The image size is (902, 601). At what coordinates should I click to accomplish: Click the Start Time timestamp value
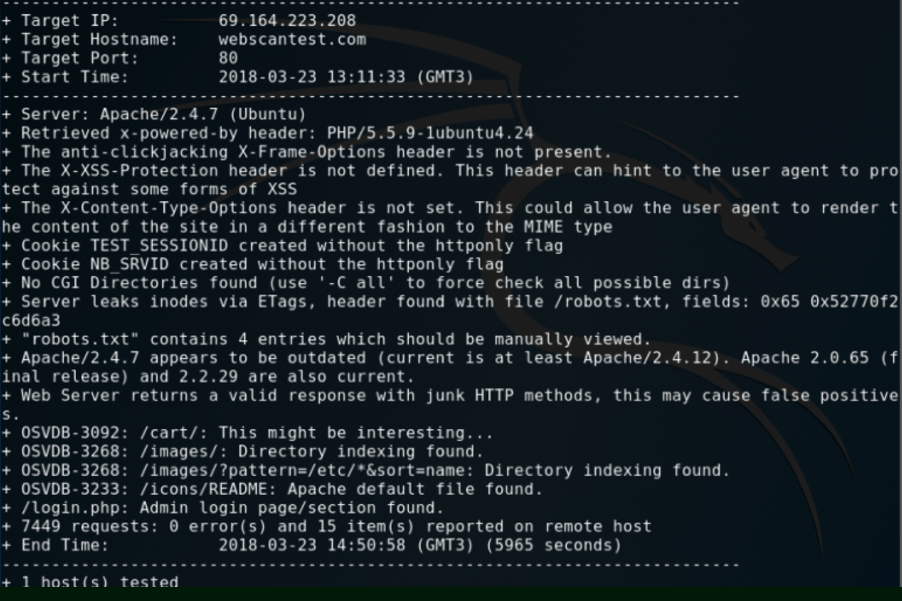345,77
